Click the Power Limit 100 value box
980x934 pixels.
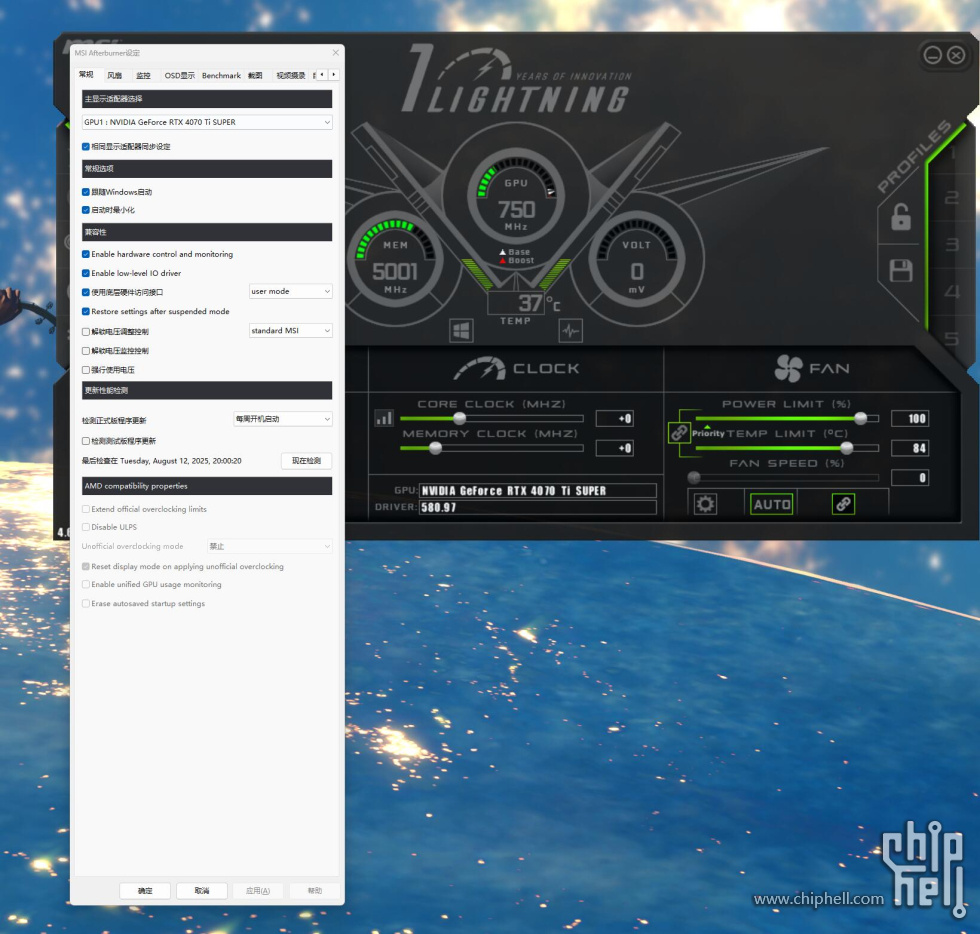[x=910, y=418]
